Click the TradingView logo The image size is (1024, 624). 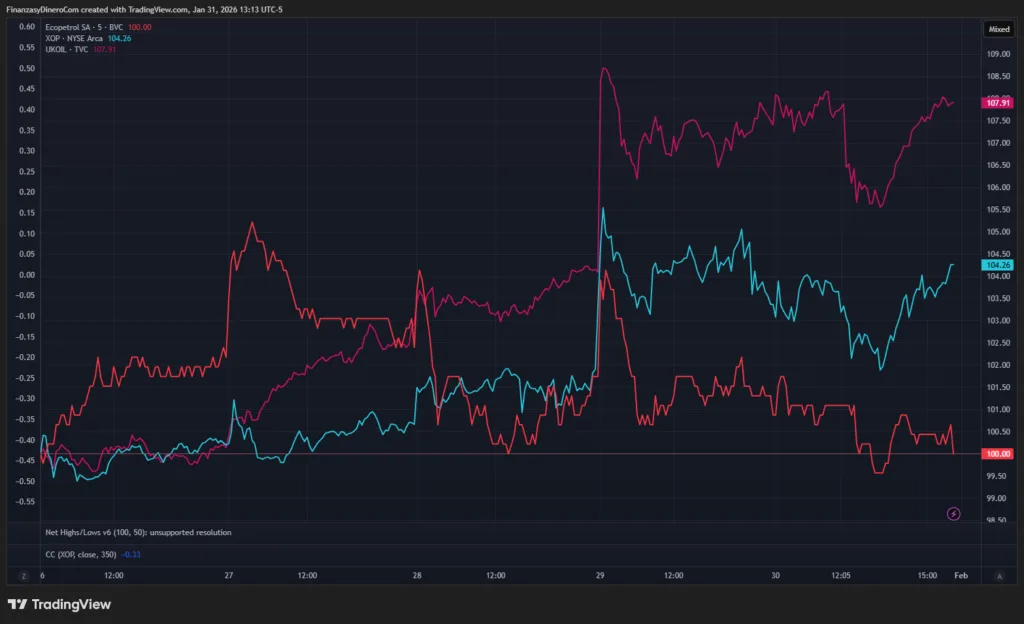59,604
